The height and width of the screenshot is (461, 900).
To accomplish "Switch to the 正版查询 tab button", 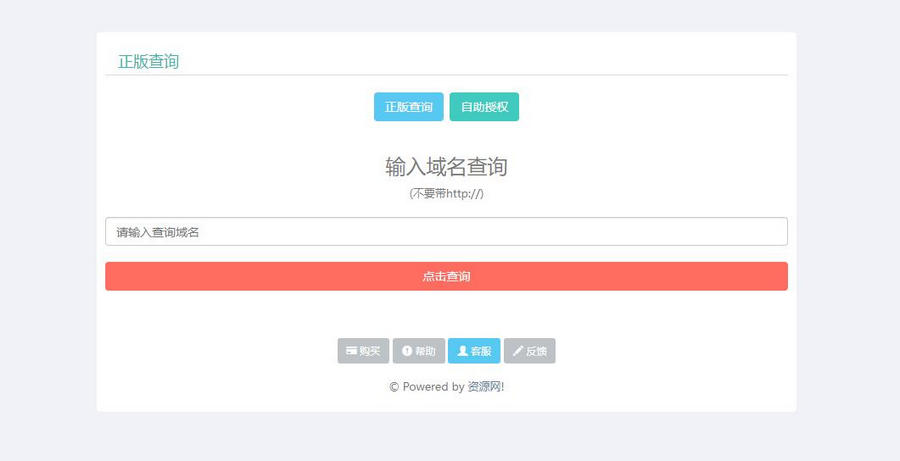I will 409,107.
